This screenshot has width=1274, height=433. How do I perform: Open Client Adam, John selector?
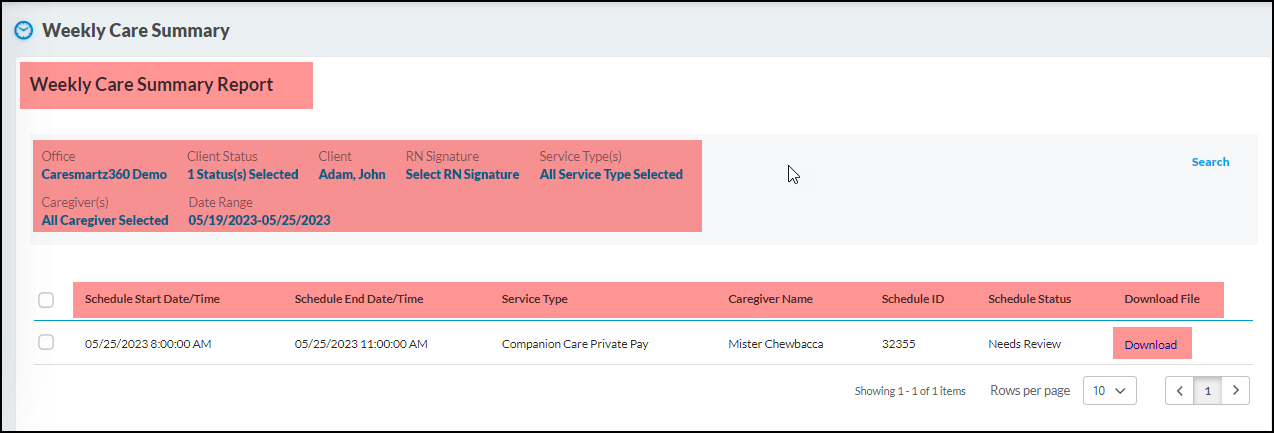352,175
